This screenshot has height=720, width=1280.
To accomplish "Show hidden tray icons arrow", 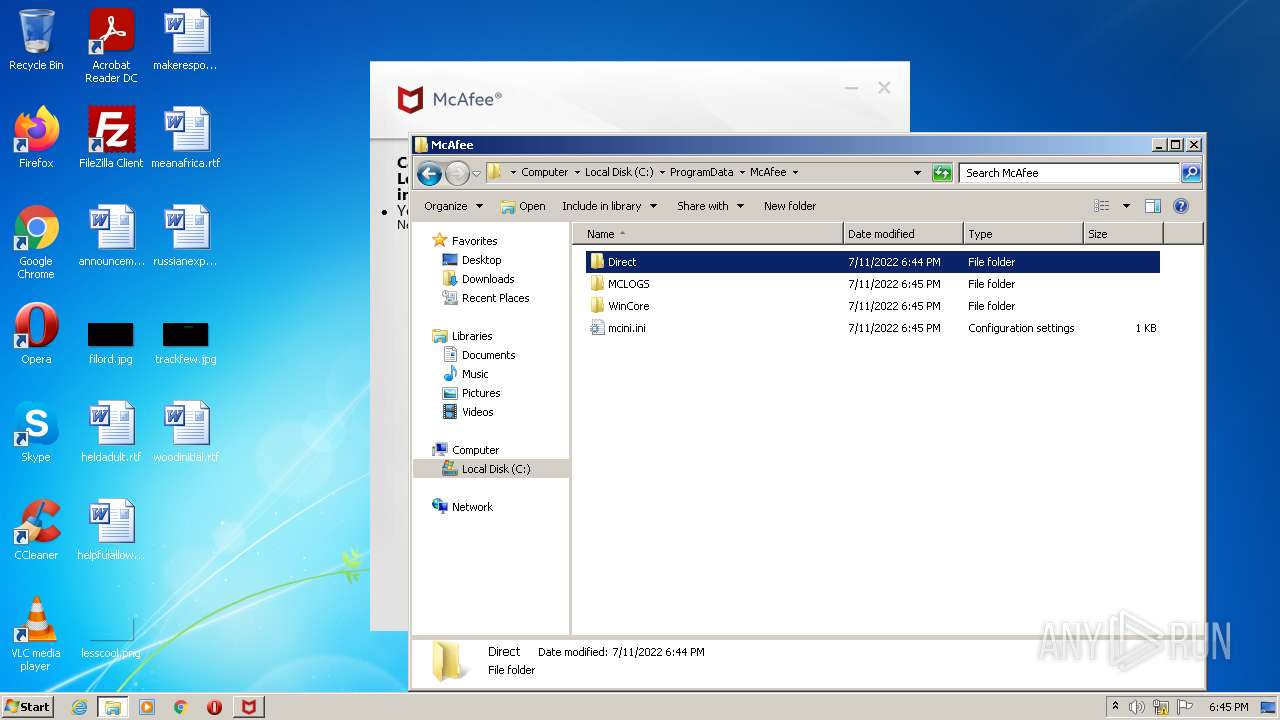I will (x=1116, y=707).
